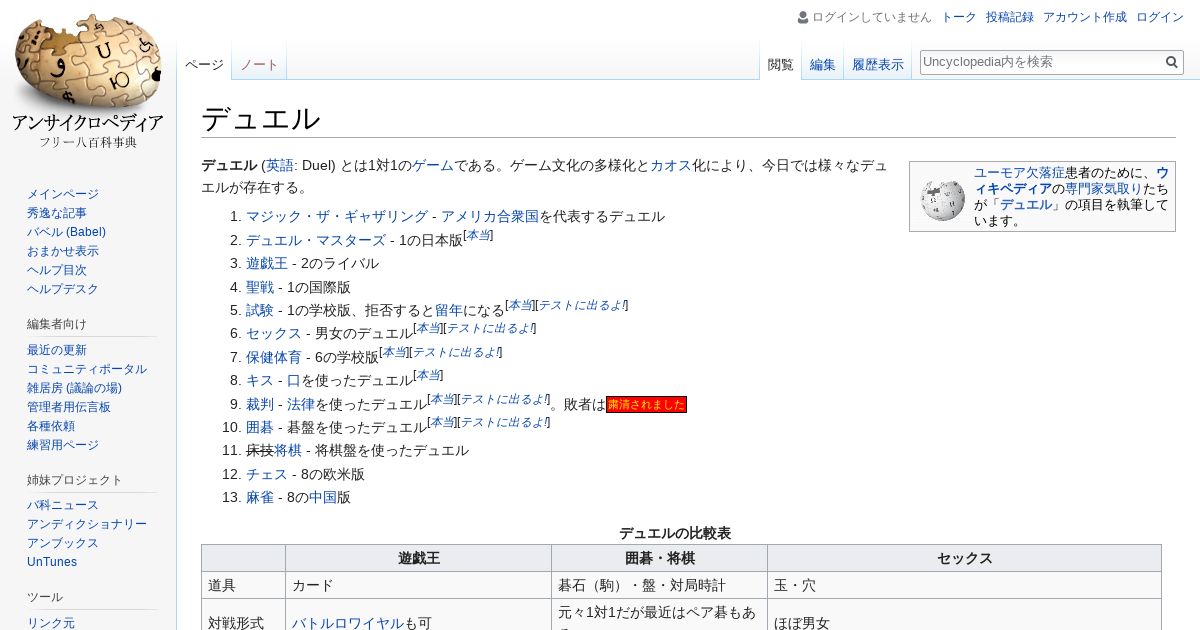Open 保健体育 list link
This screenshot has width=1200, height=630.
pos(274,357)
